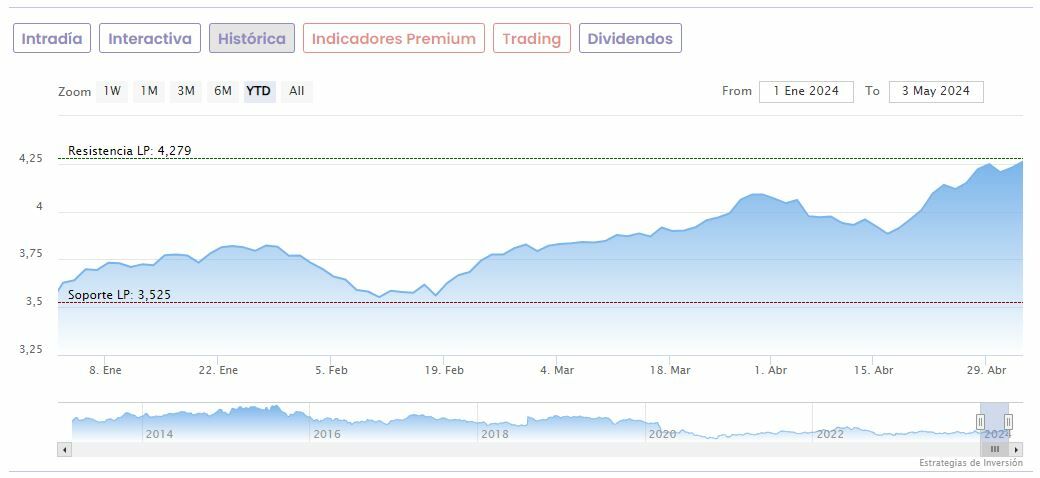
Task: Open the Estrategias de Inversión credit link
Action: click(971, 463)
